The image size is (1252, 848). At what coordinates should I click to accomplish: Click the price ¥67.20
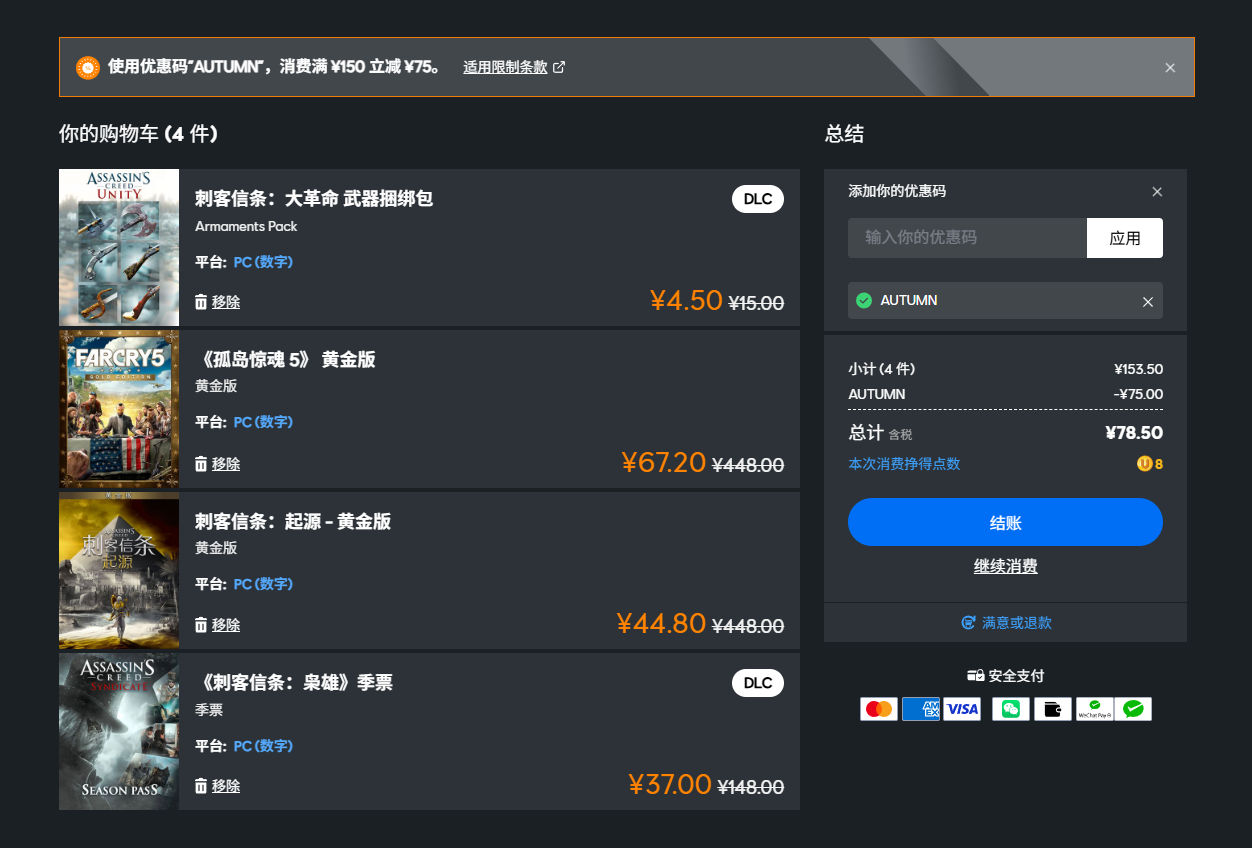pos(664,462)
